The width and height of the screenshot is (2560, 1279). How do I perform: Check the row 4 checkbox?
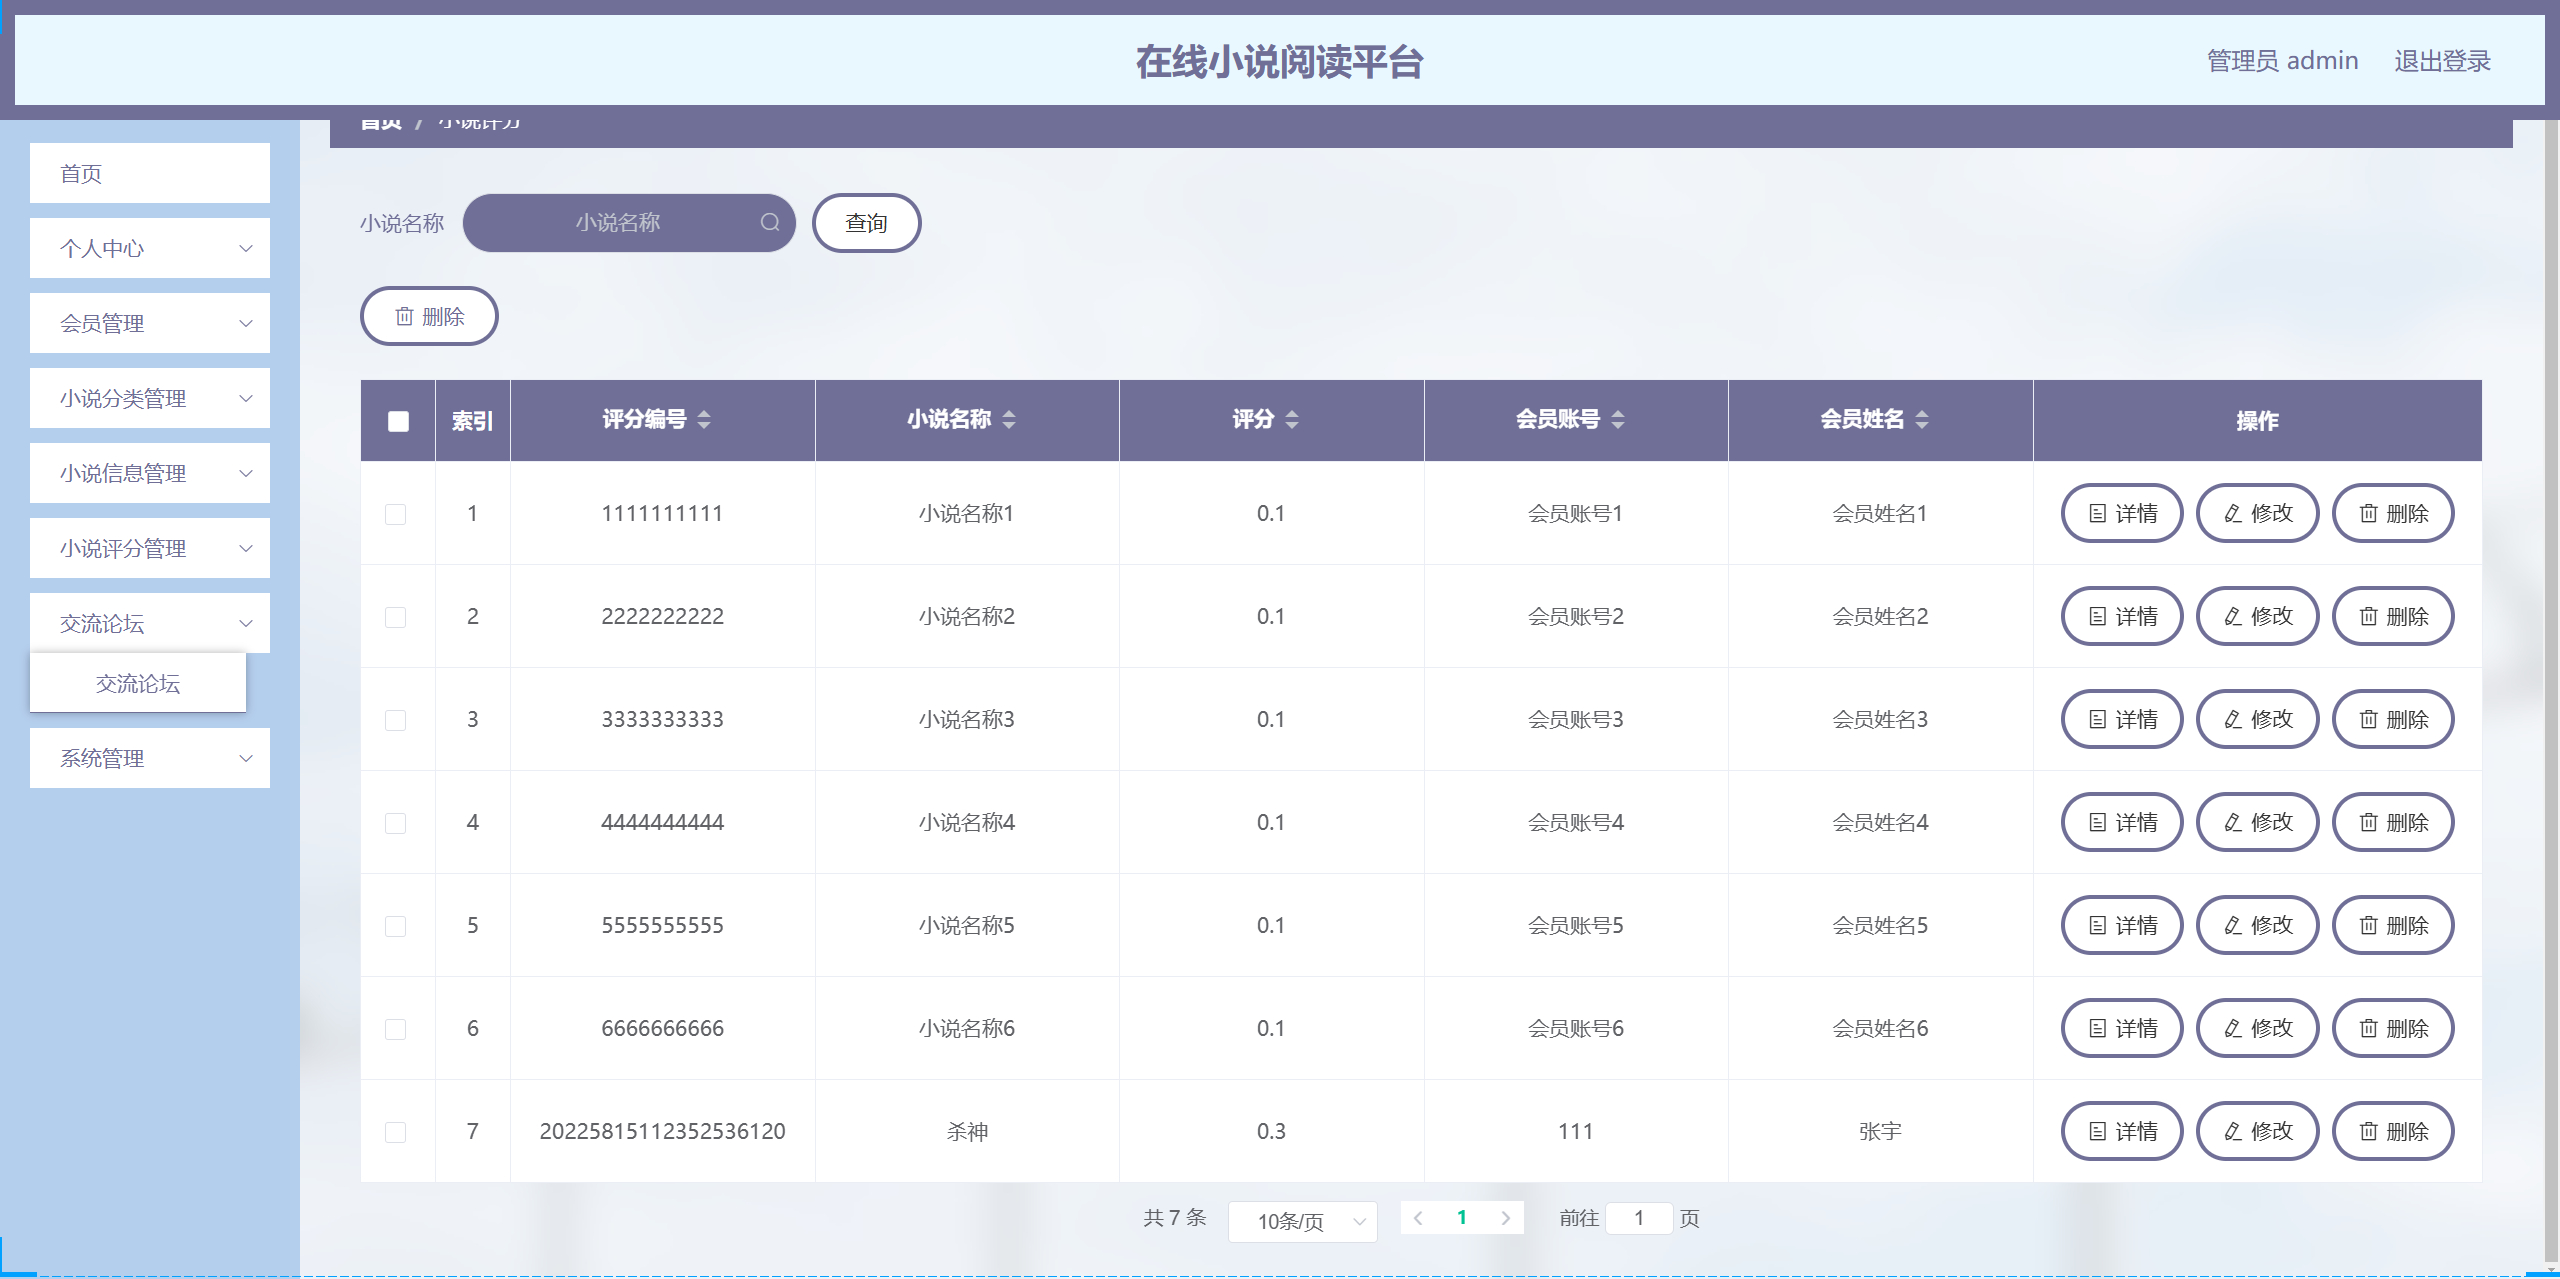click(396, 823)
